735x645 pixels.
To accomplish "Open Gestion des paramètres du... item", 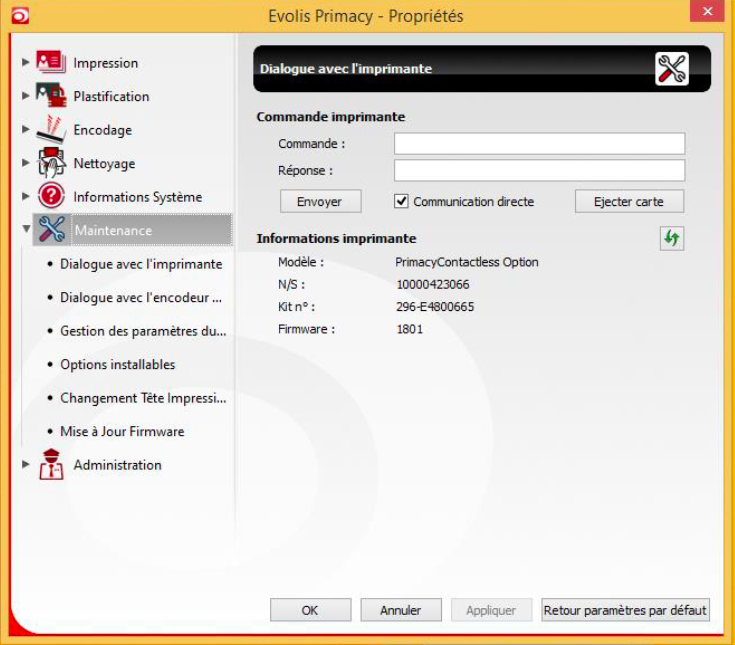I will coord(143,331).
